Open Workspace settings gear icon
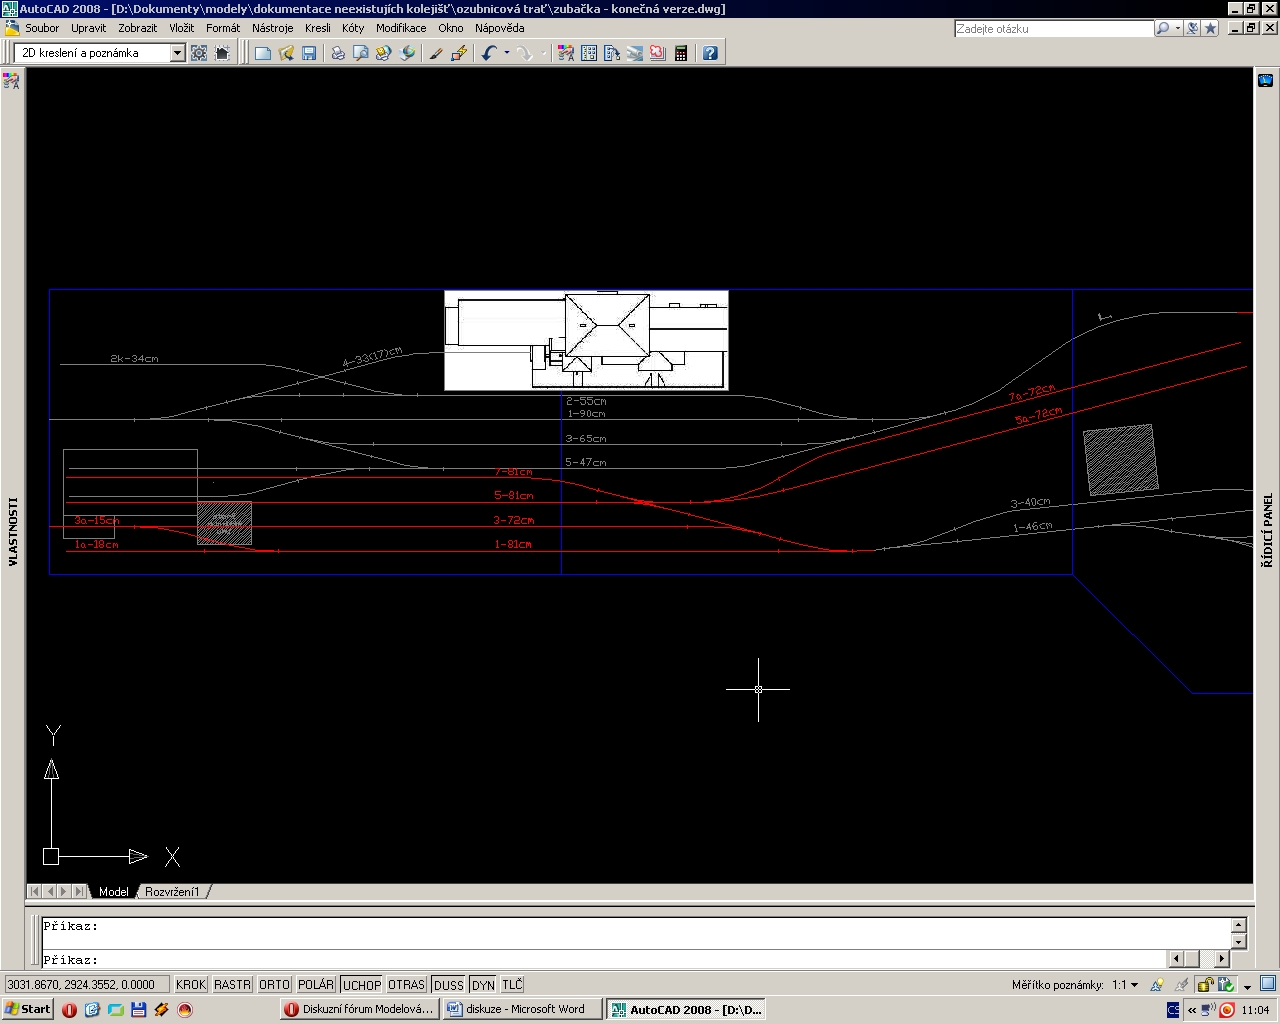The image size is (1280, 1024). point(199,53)
